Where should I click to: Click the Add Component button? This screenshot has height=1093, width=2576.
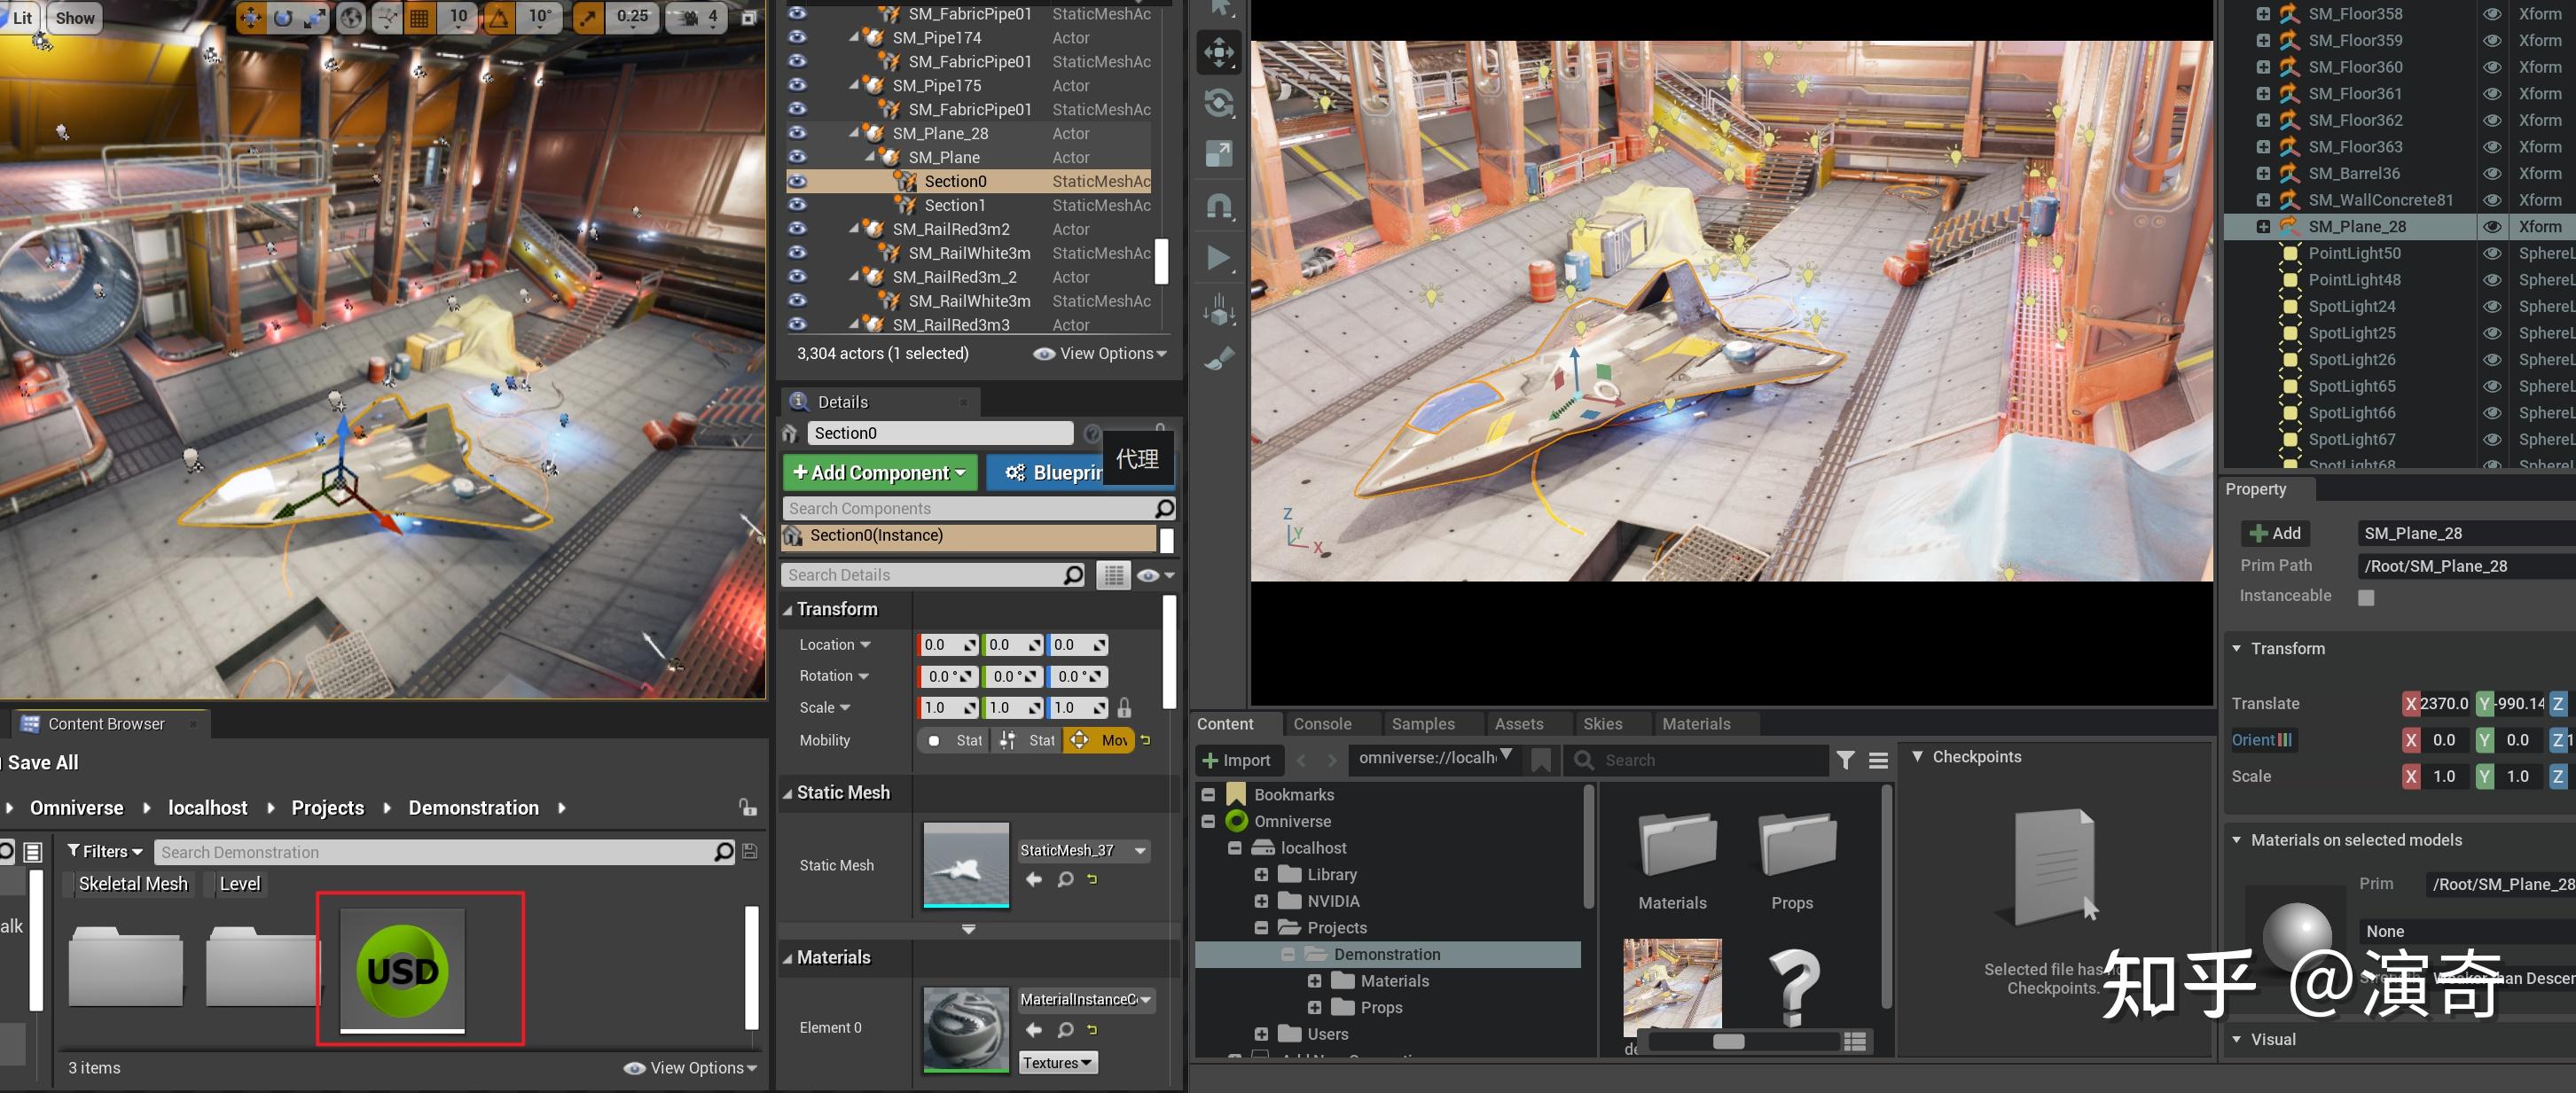point(879,472)
